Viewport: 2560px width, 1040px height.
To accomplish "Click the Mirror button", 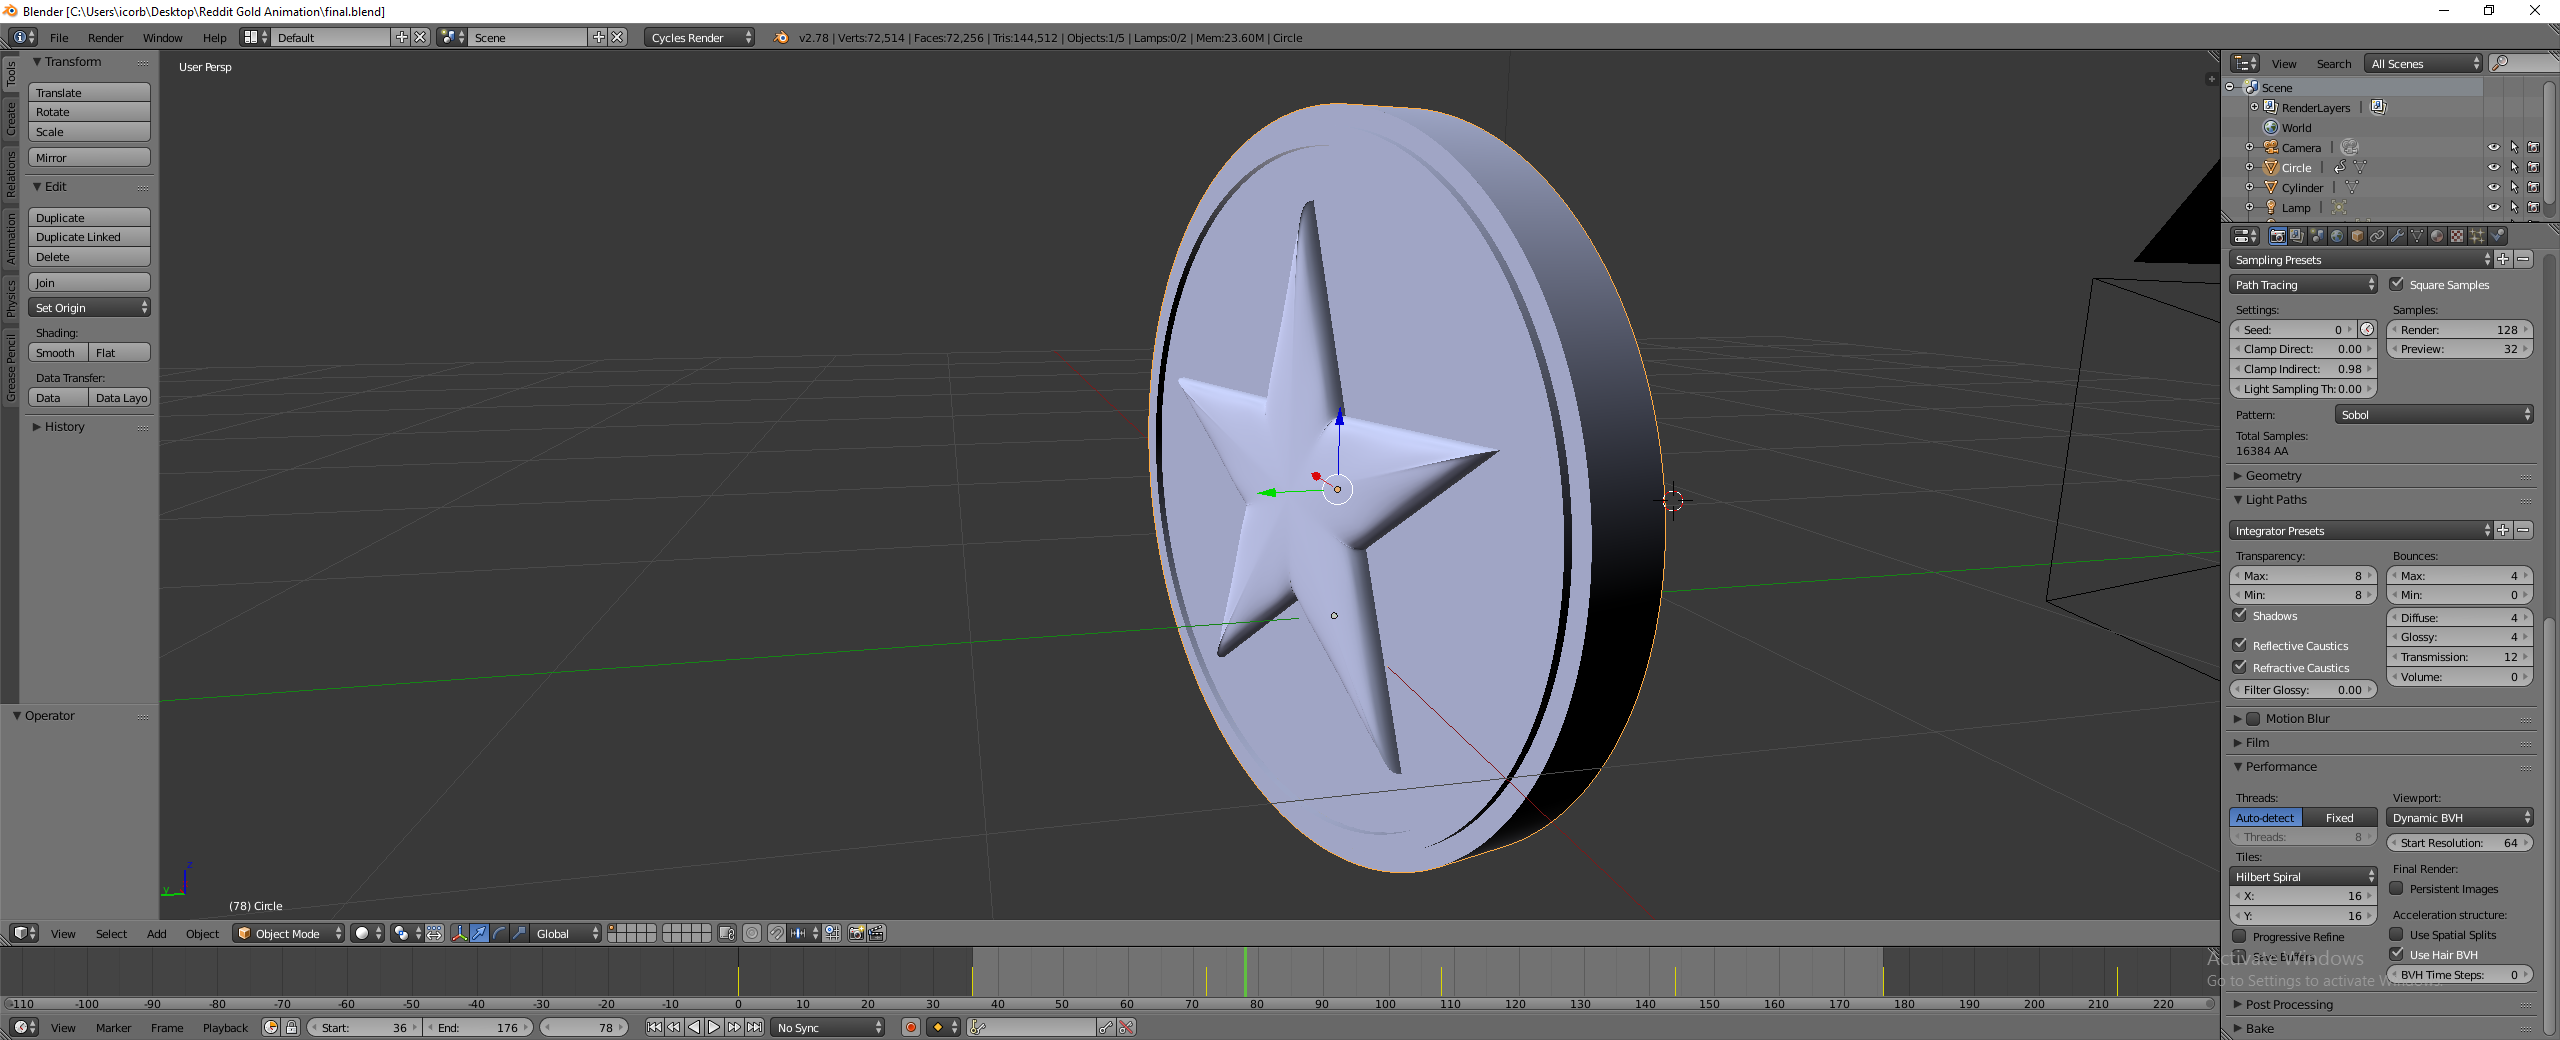I will 89,158.
